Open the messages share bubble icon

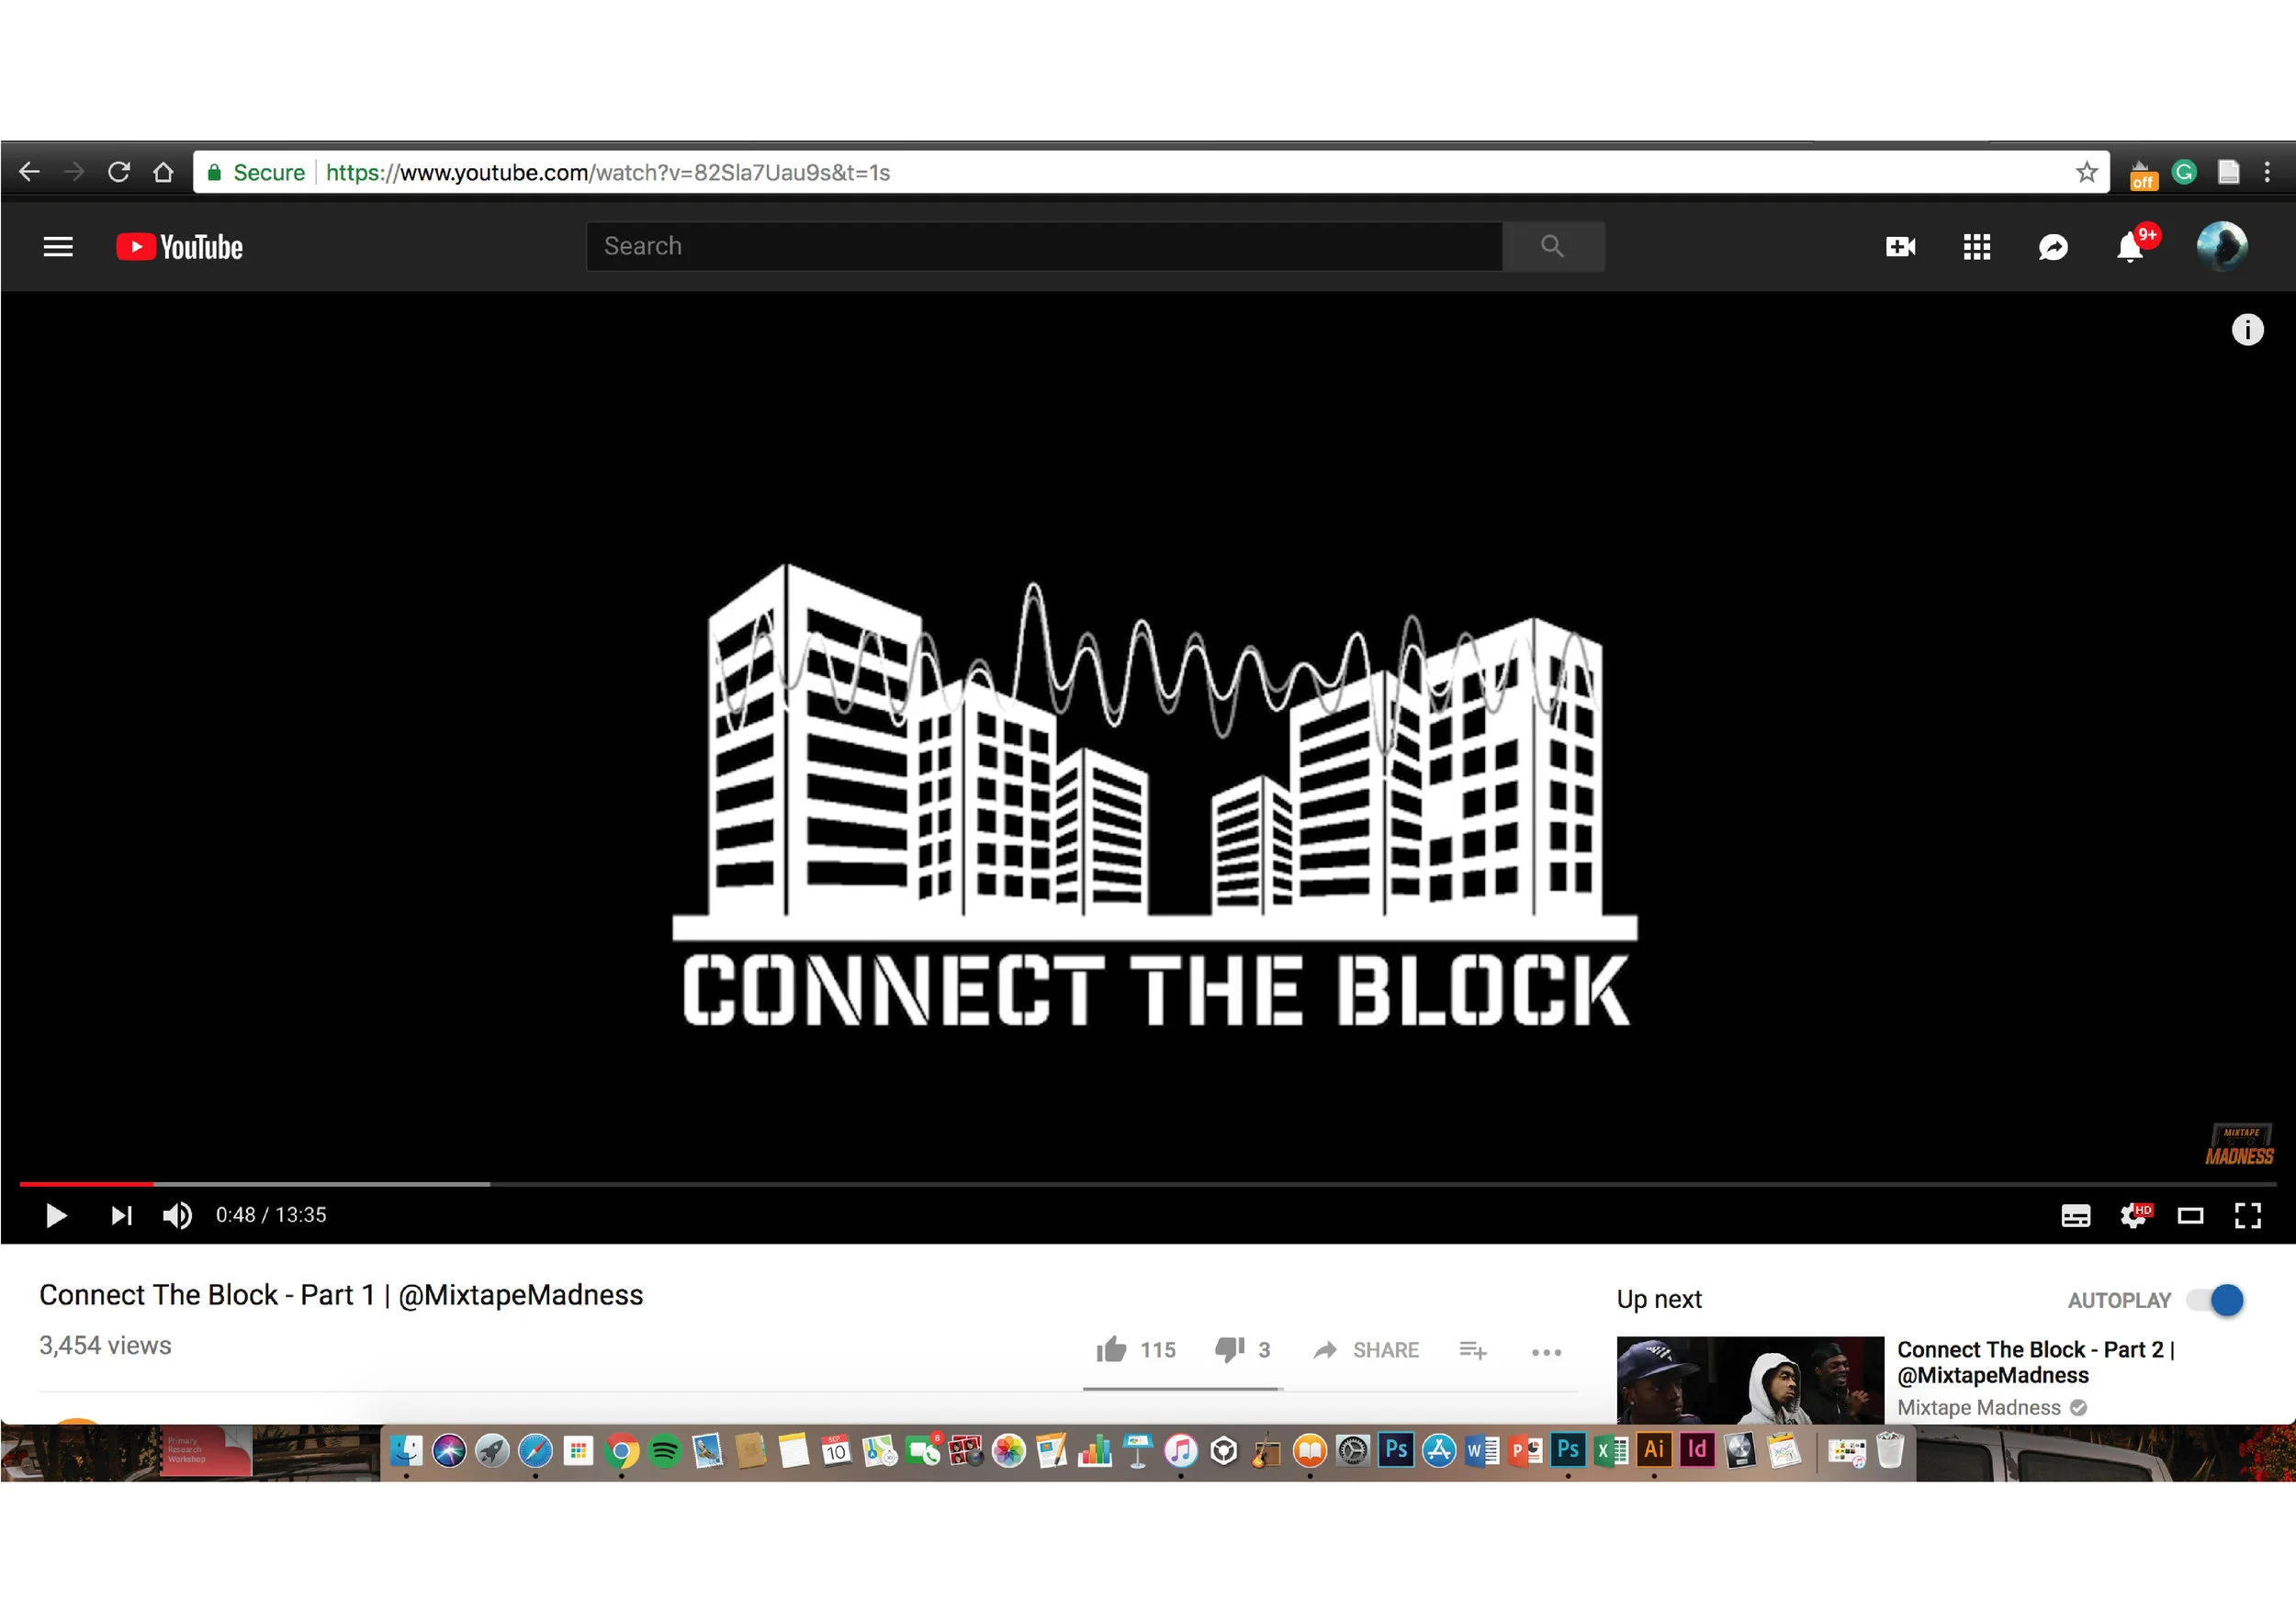click(2052, 247)
